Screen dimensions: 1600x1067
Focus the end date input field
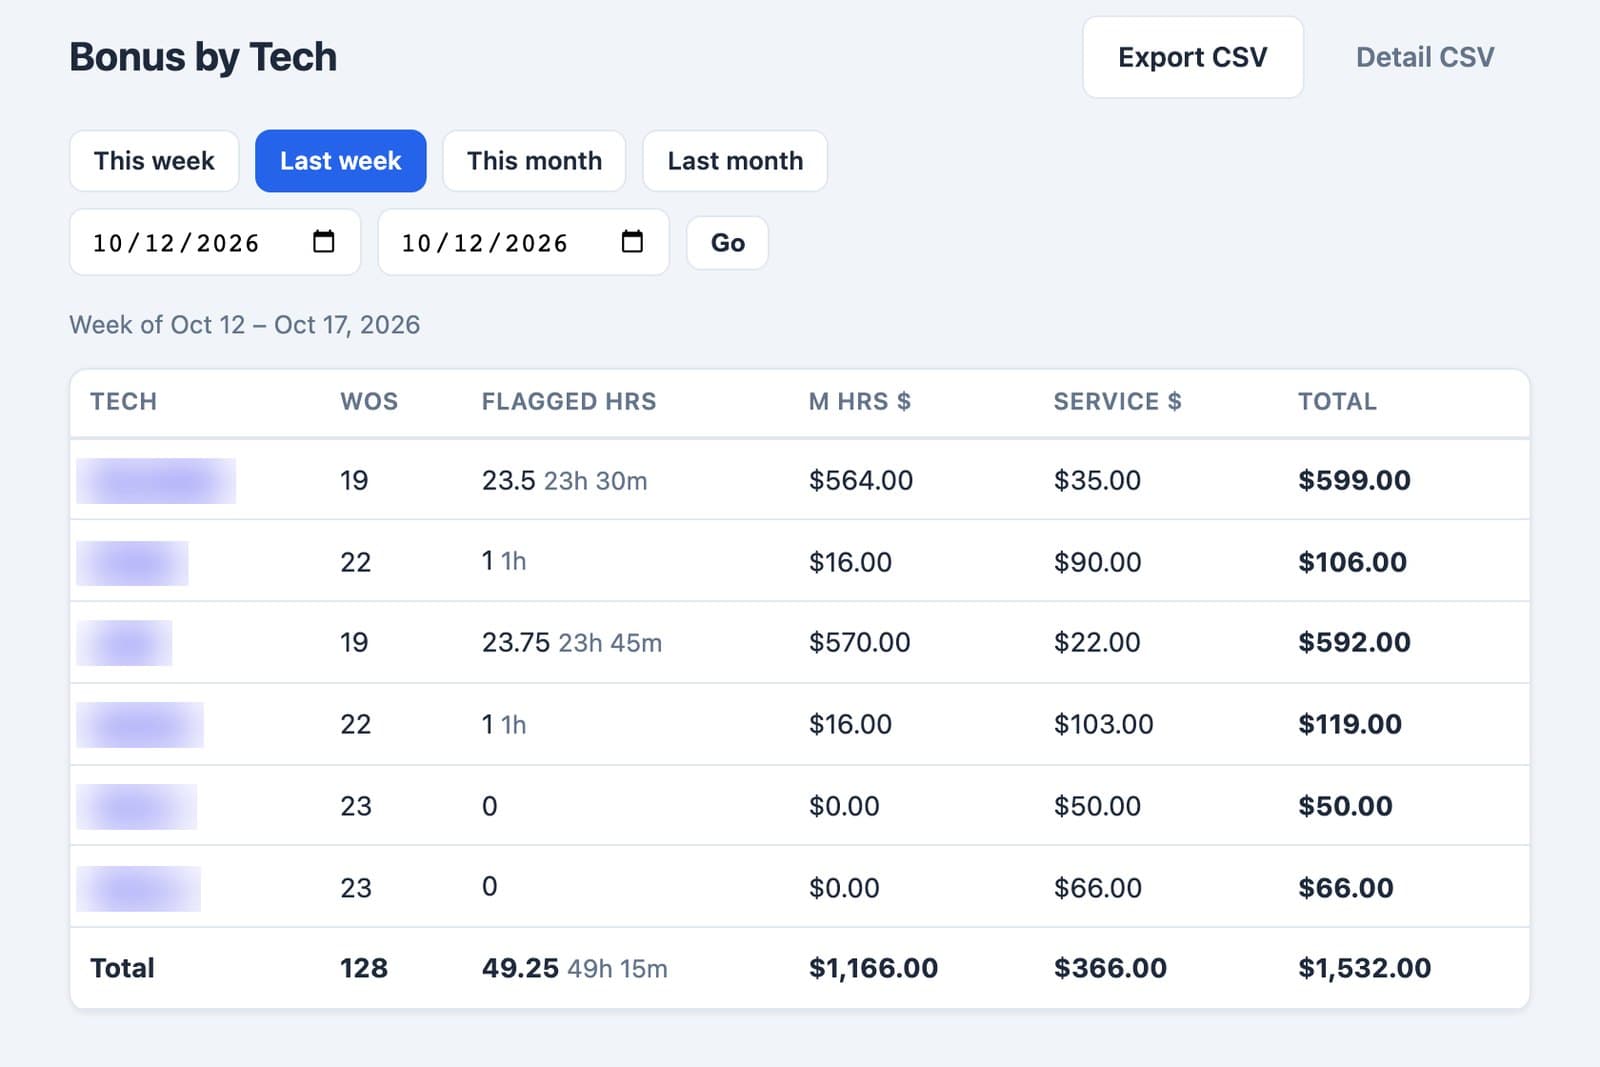pos(523,242)
